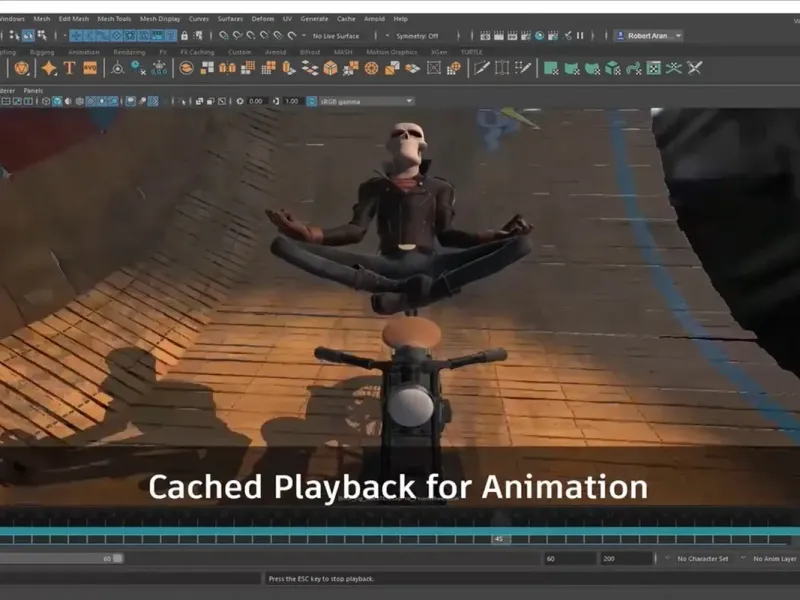Image resolution: width=800 pixels, height=600 pixels.
Task: Open the No Character Set dropdown
Action: click(703, 559)
